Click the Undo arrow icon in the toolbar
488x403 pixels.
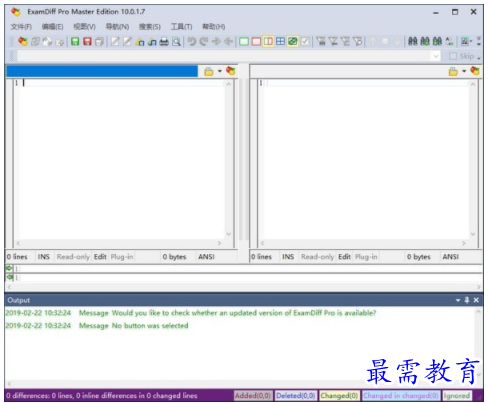192,42
